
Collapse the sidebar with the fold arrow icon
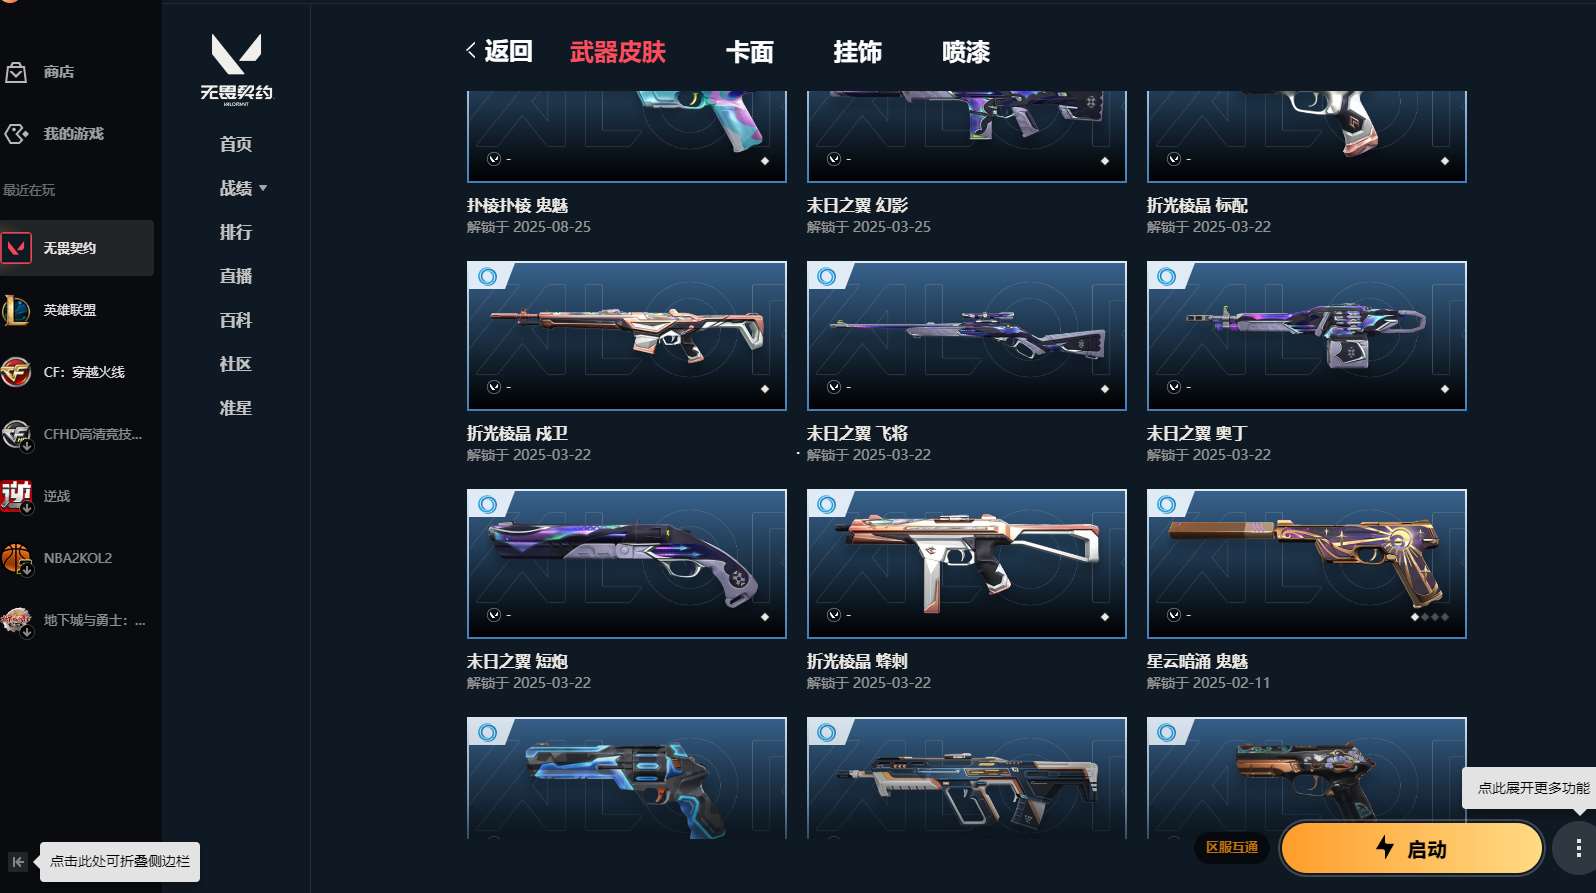[18, 862]
